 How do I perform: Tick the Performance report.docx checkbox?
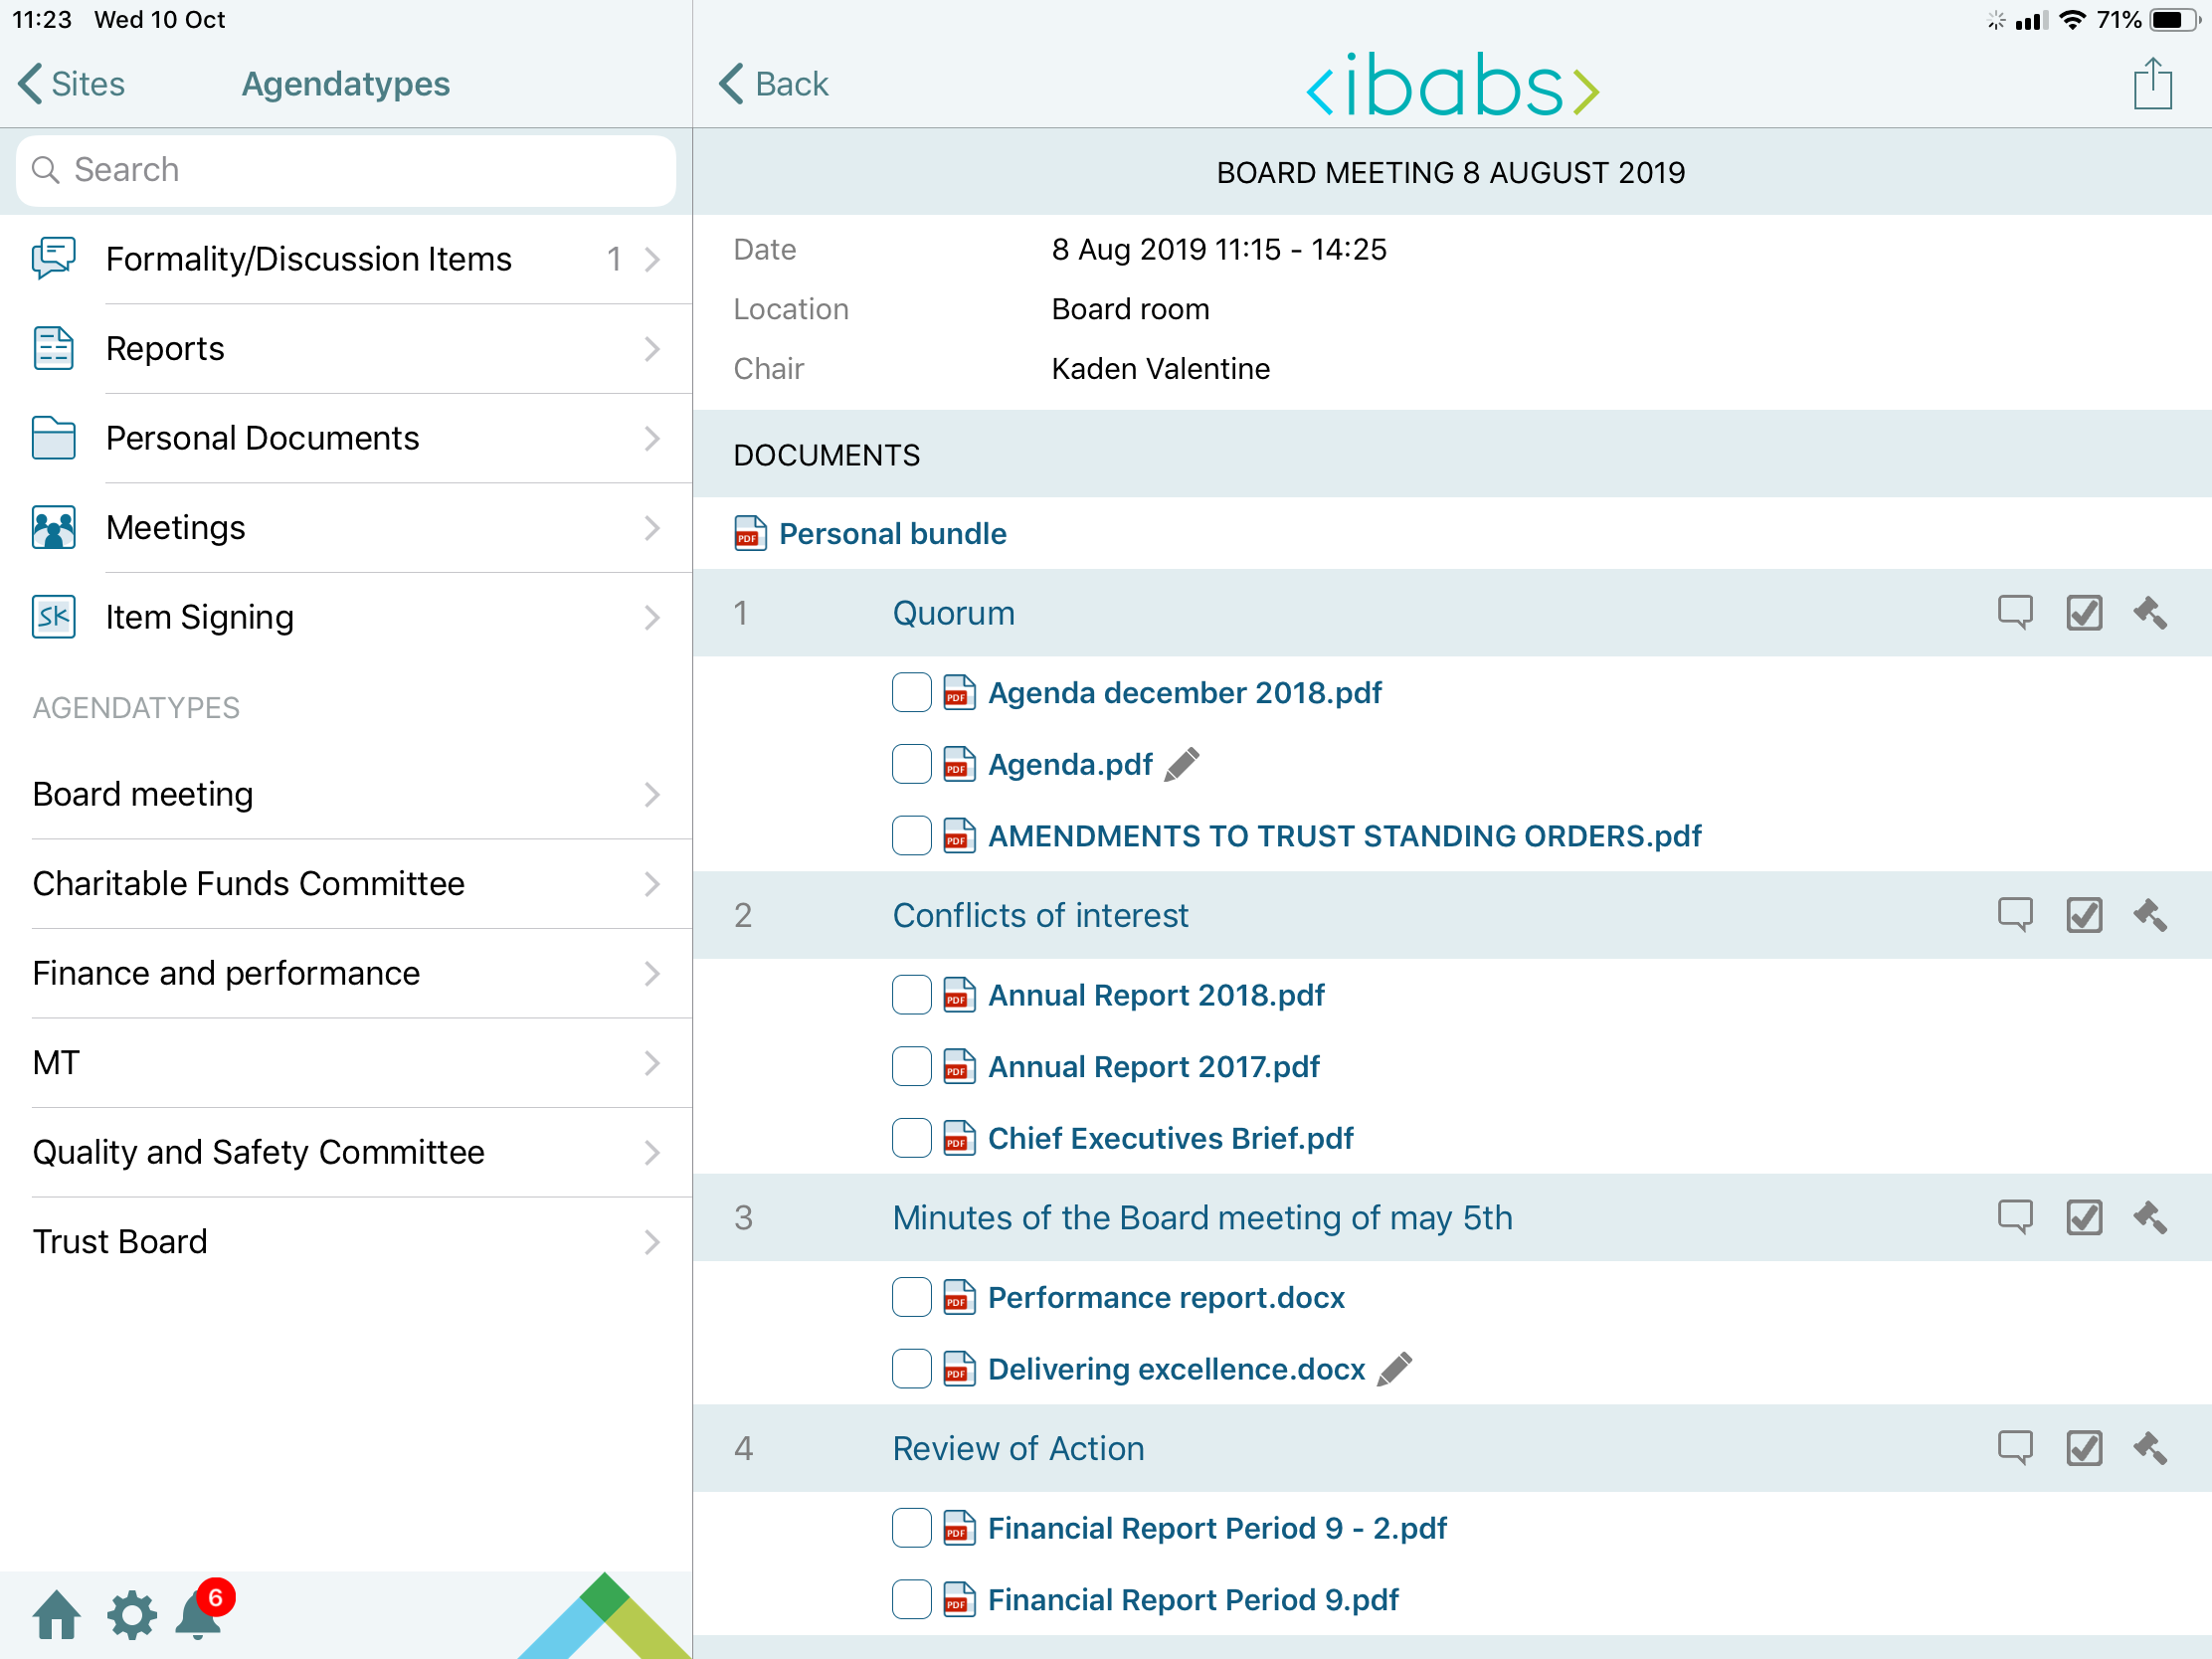pos(911,1297)
